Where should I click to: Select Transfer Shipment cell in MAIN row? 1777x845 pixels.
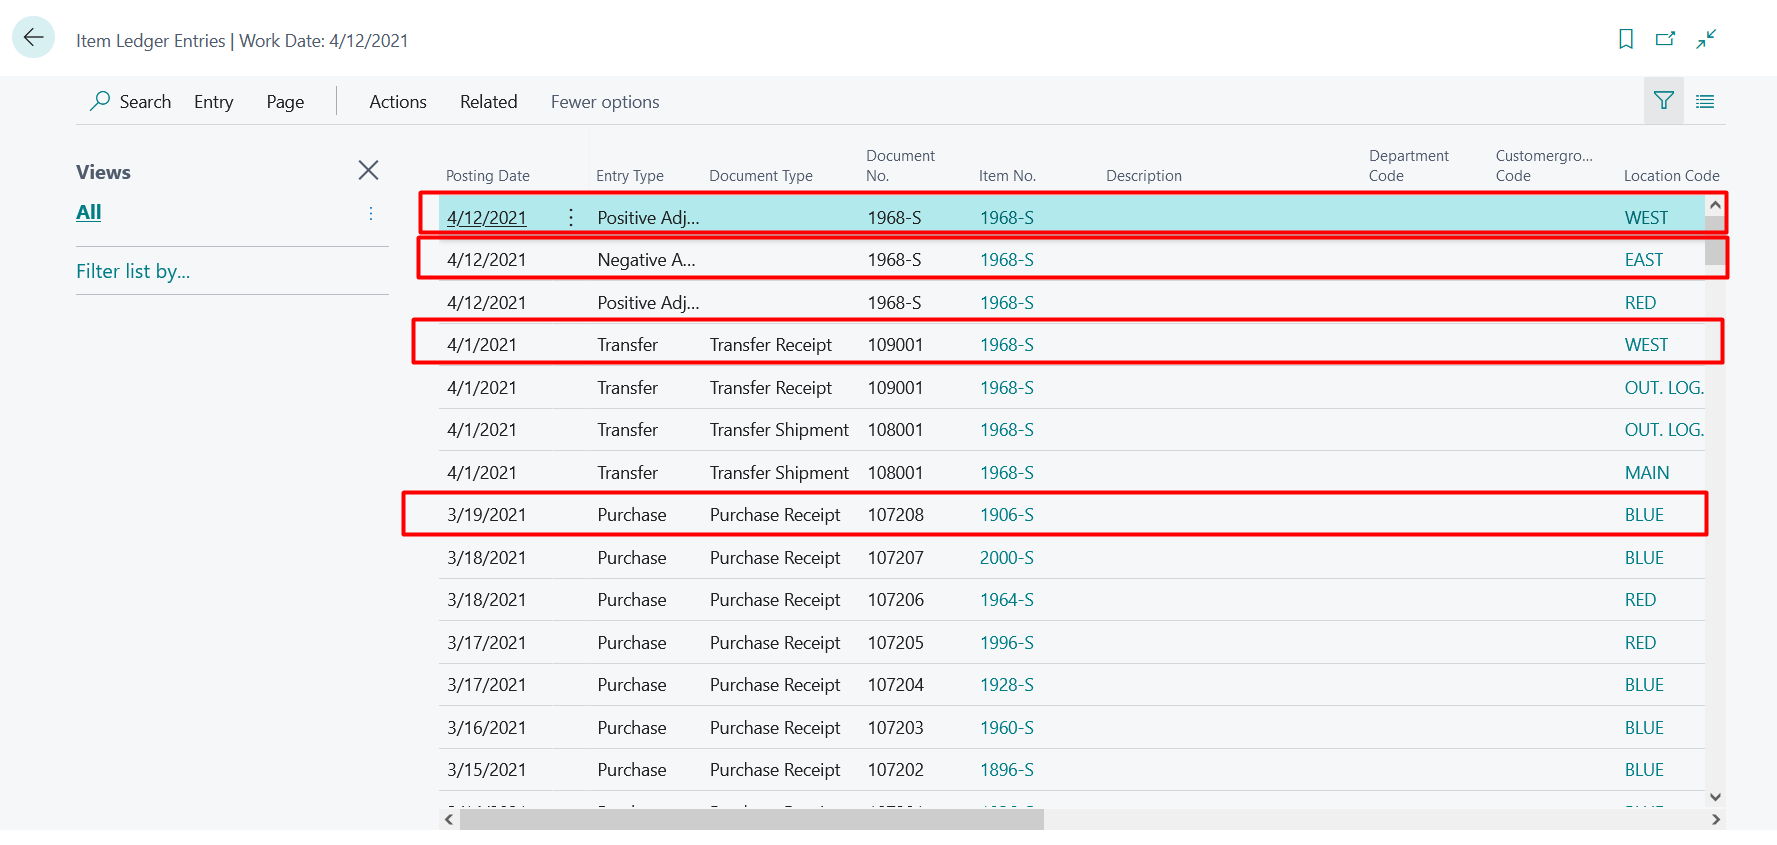[x=779, y=472]
